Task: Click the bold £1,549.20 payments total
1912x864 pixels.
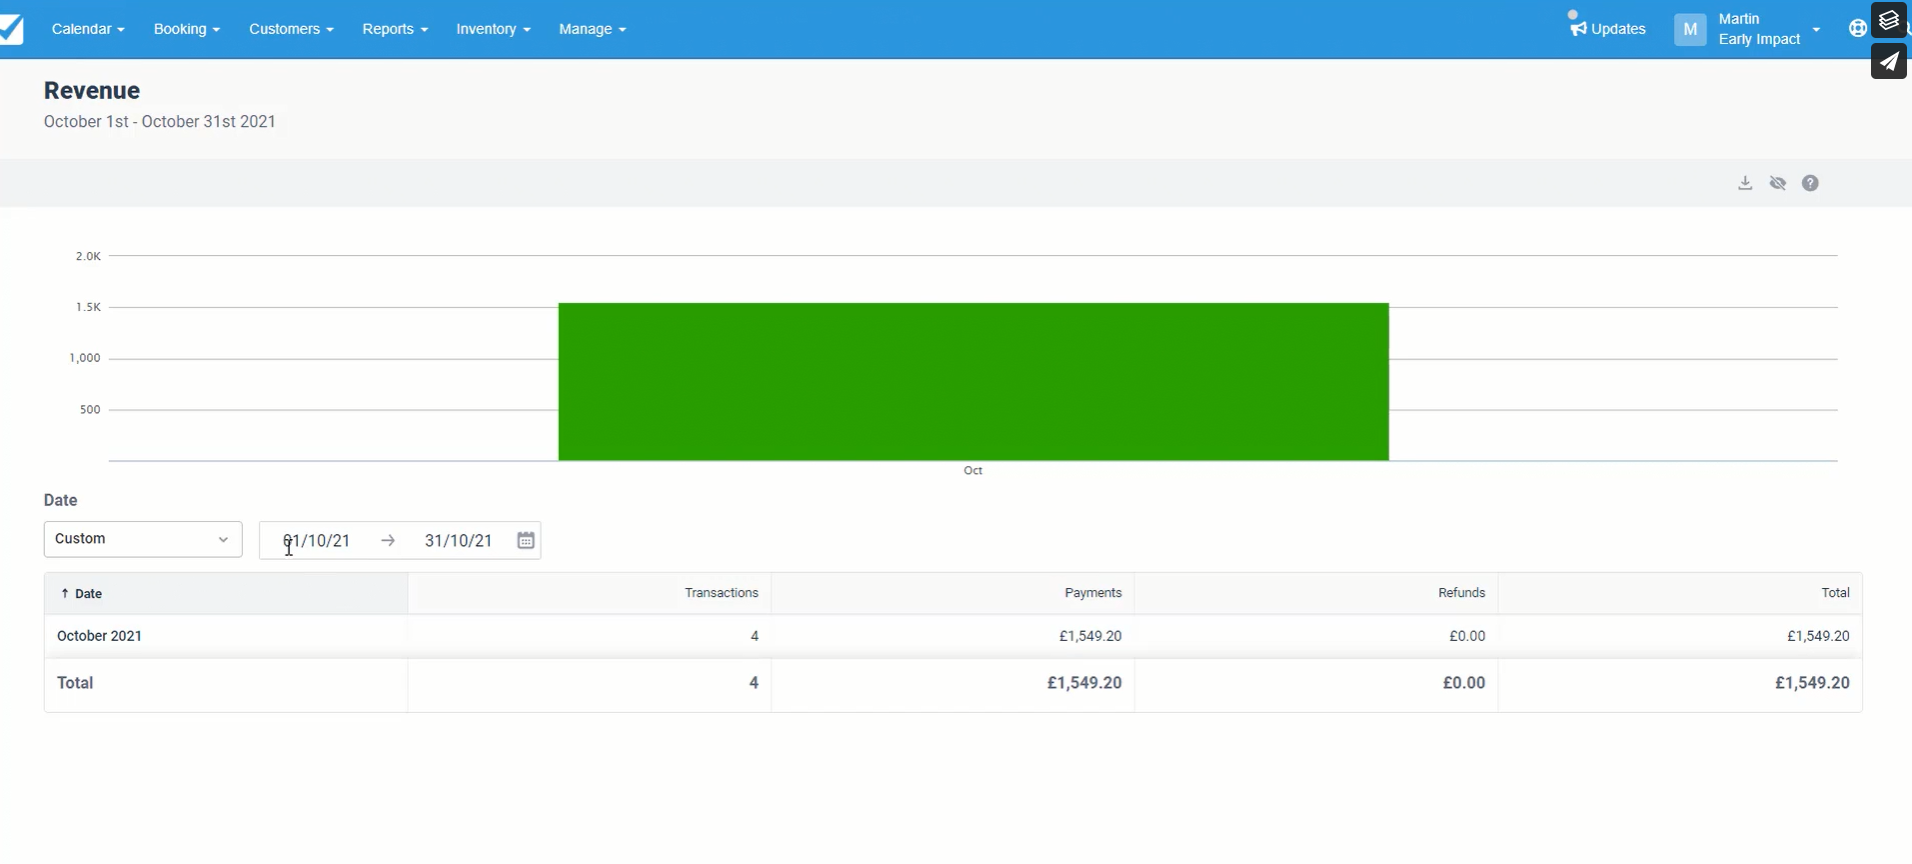Action: 1084,683
